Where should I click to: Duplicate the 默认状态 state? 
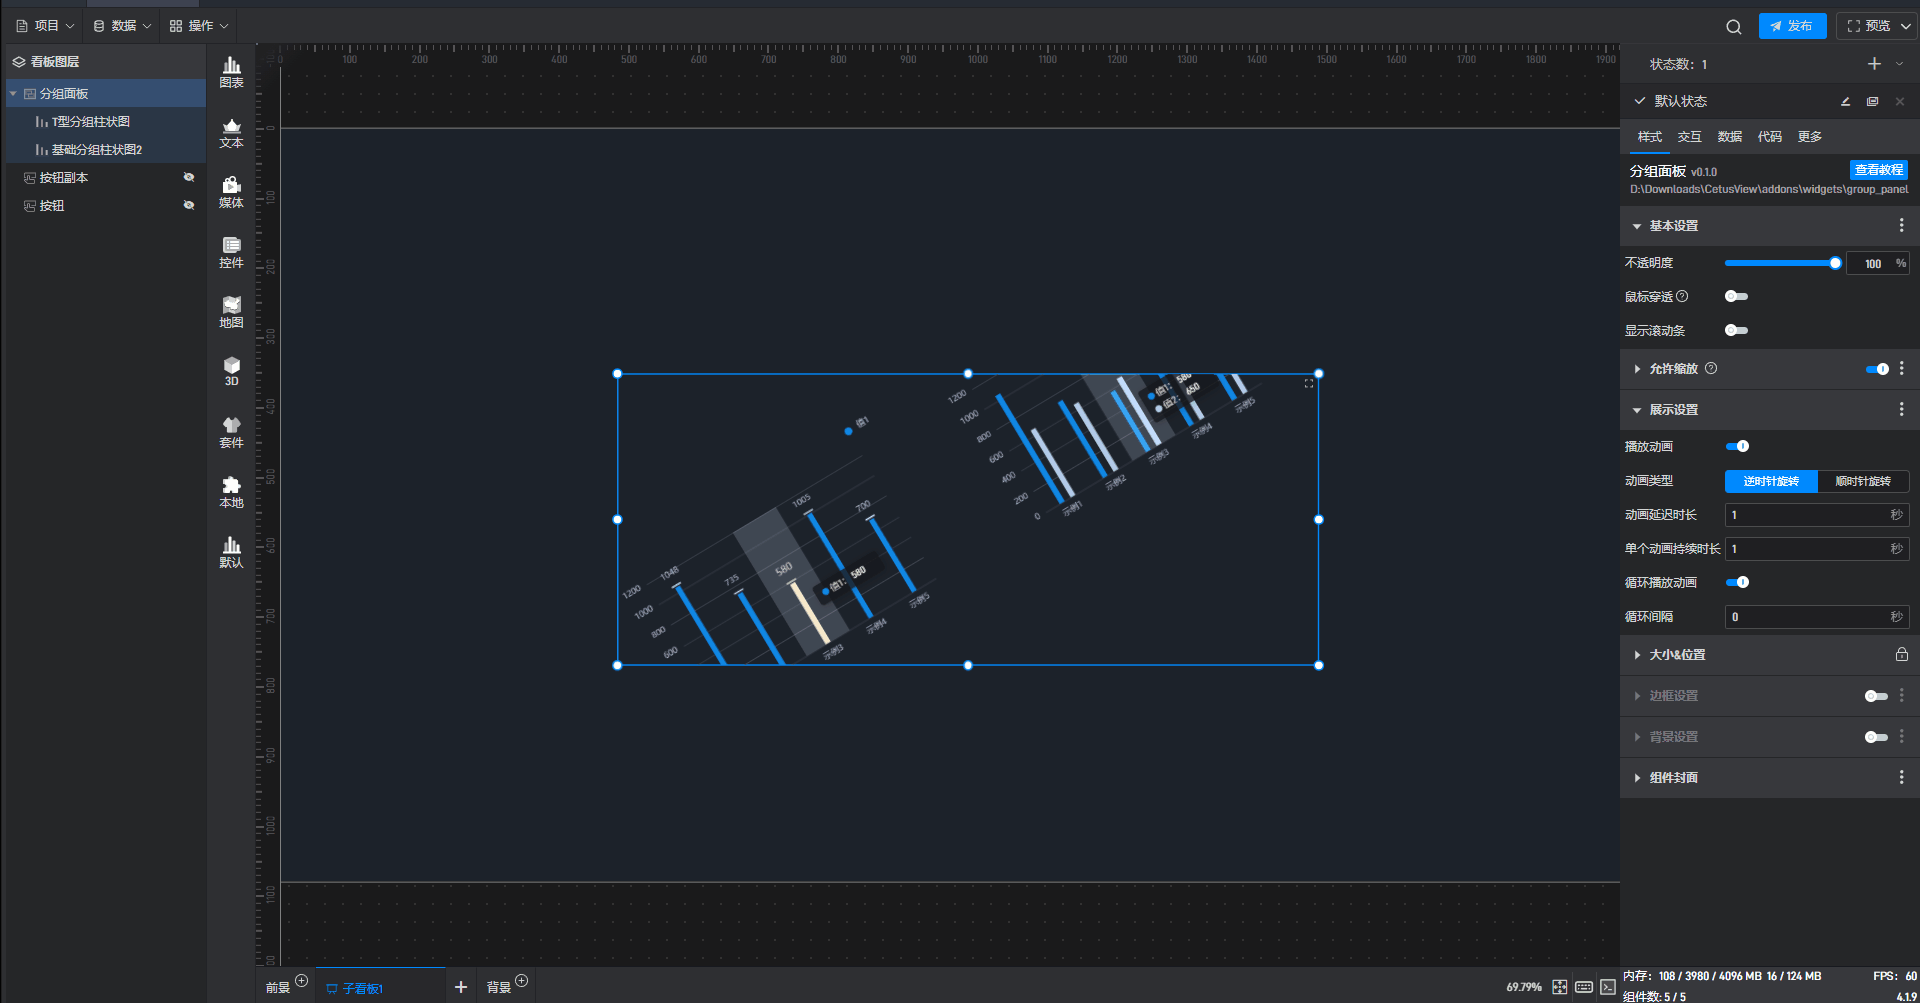click(x=1873, y=101)
